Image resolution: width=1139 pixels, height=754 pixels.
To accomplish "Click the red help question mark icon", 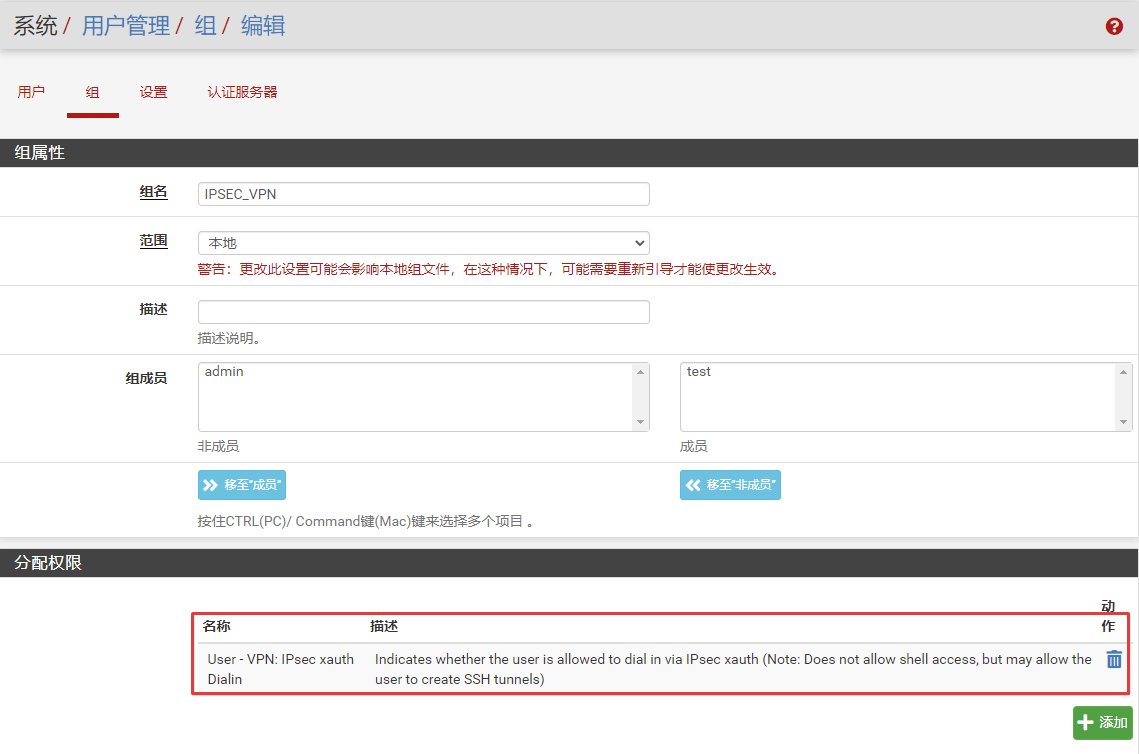I will (x=1114, y=27).
